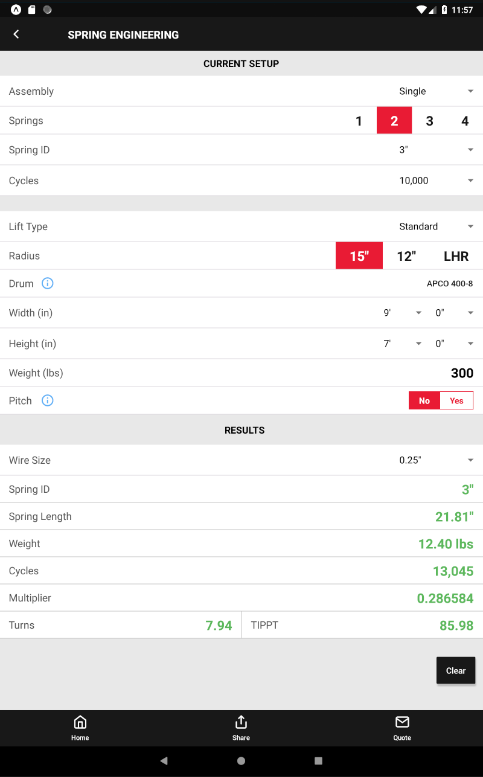
Task: Choose 12" radius option
Action: point(406,256)
